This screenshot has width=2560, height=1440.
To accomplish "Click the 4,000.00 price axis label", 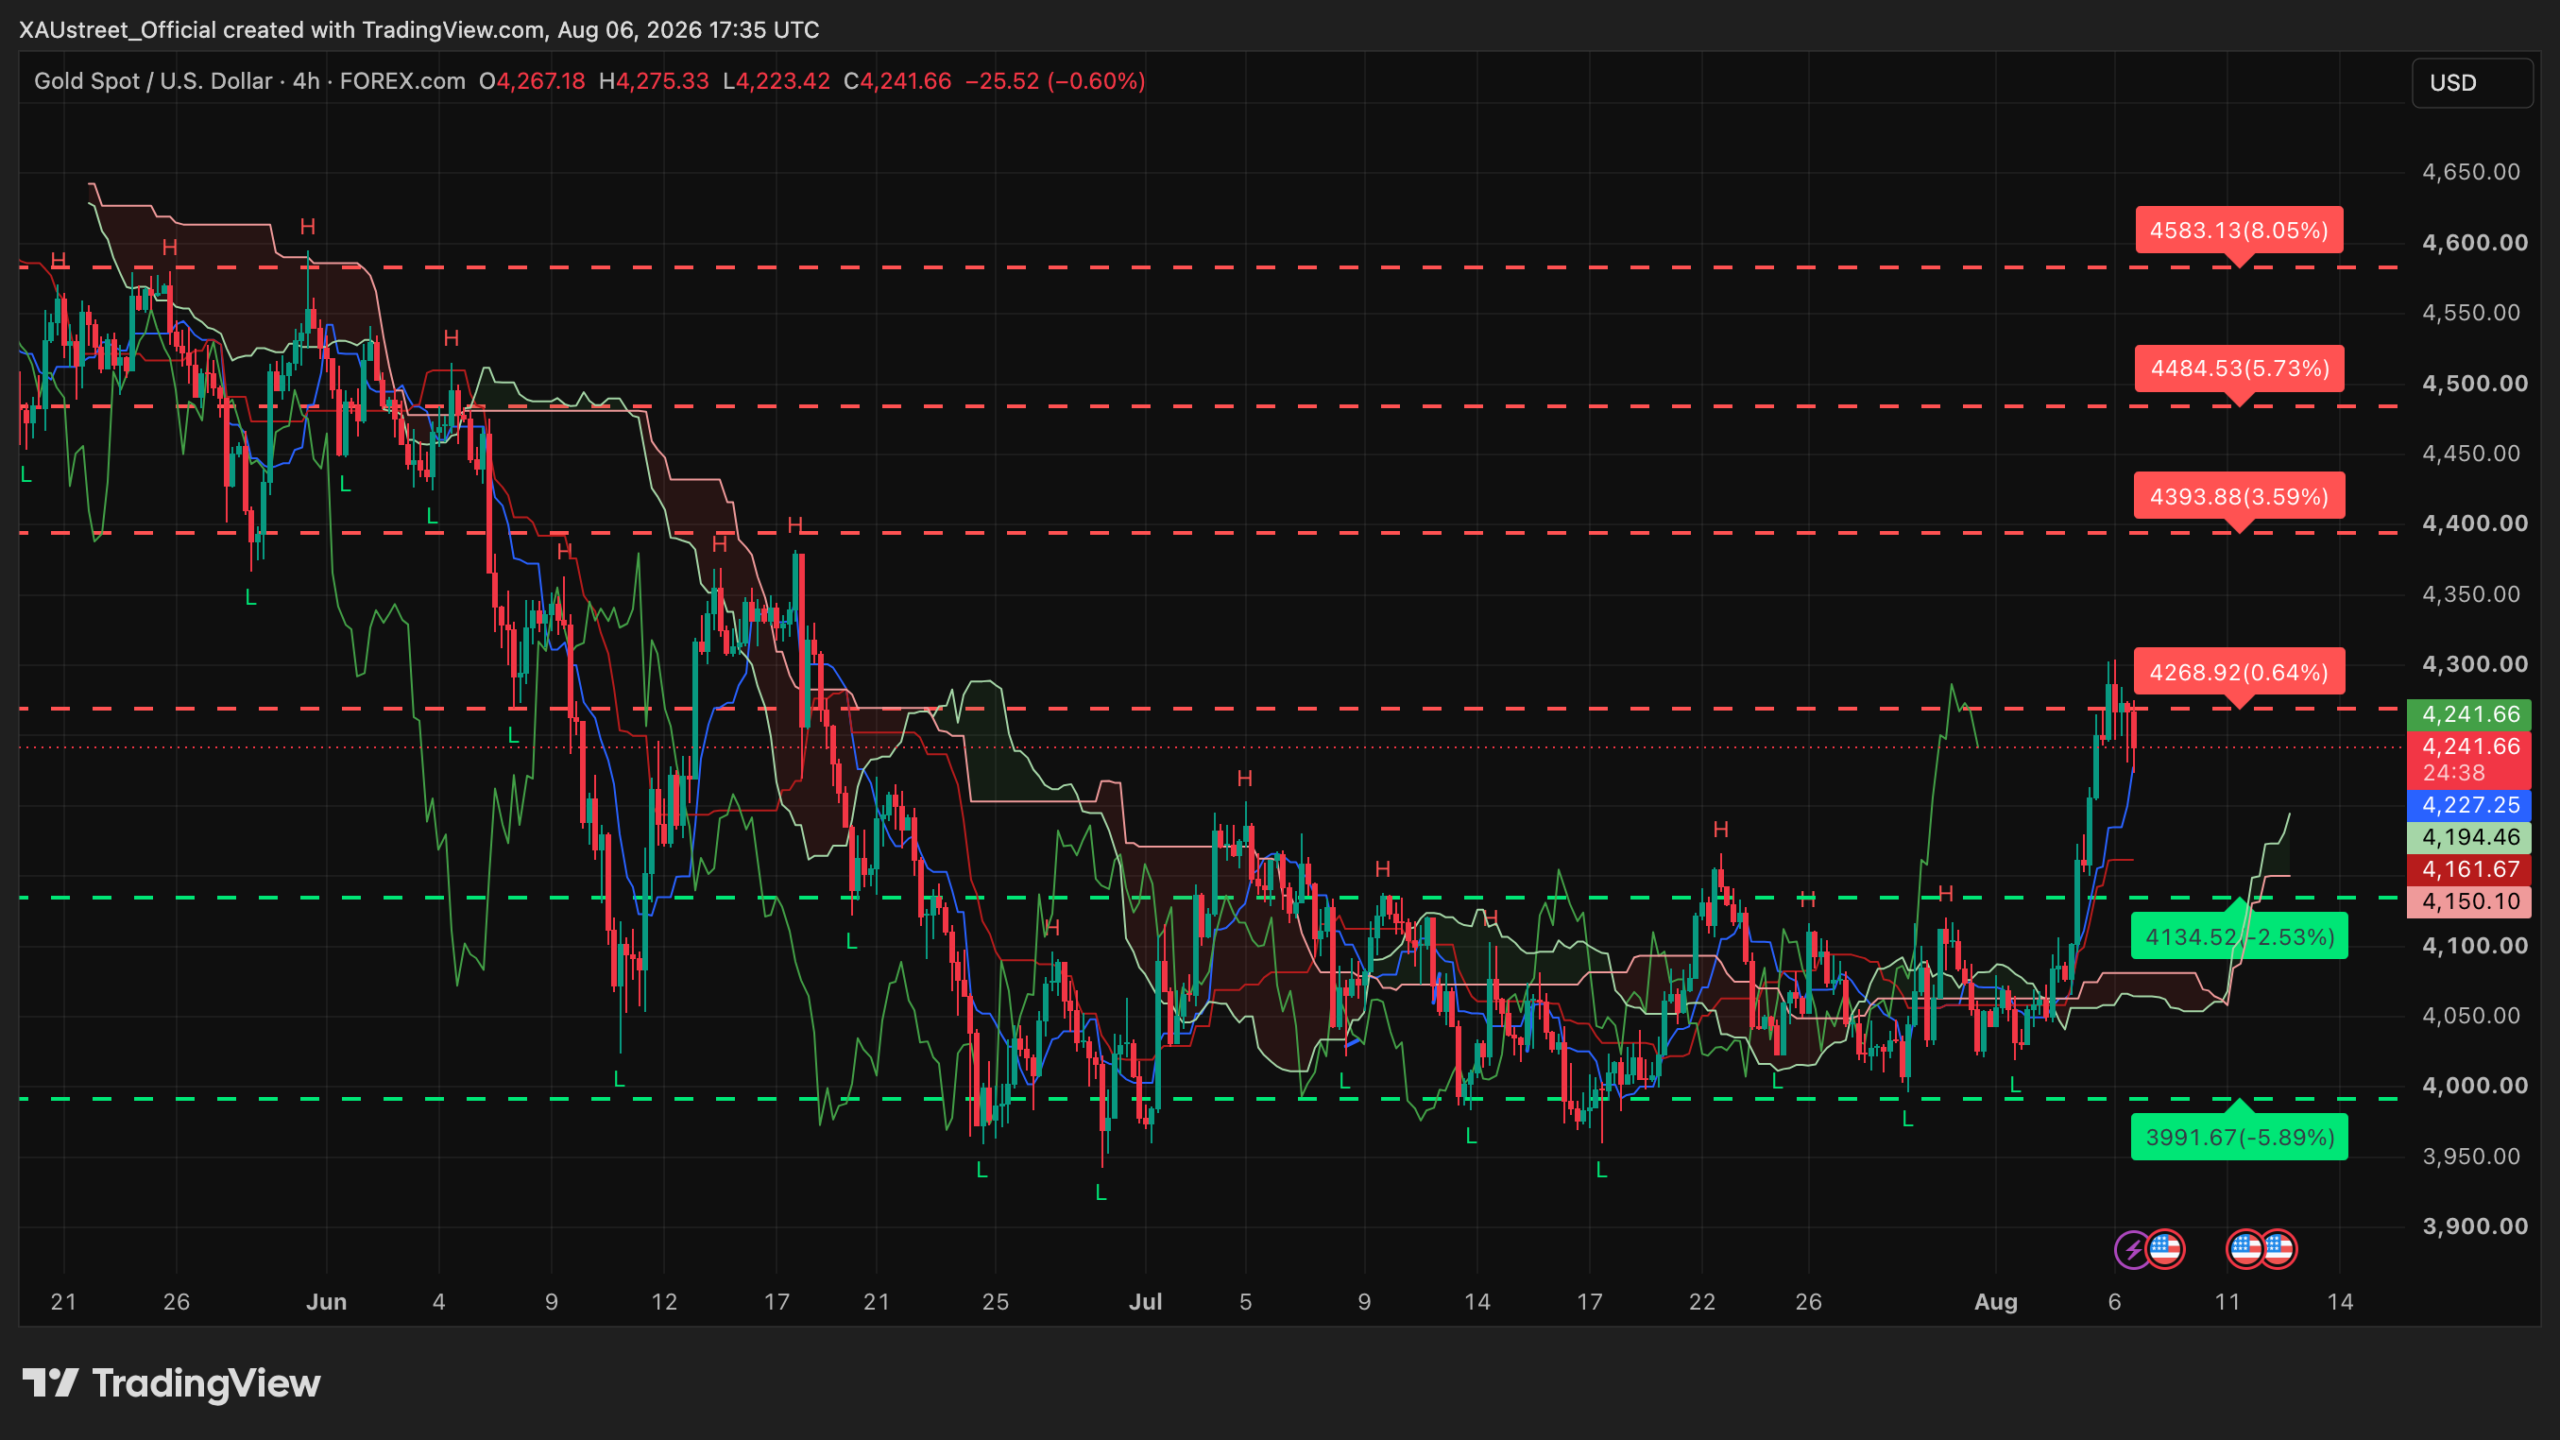I will (2474, 1086).
